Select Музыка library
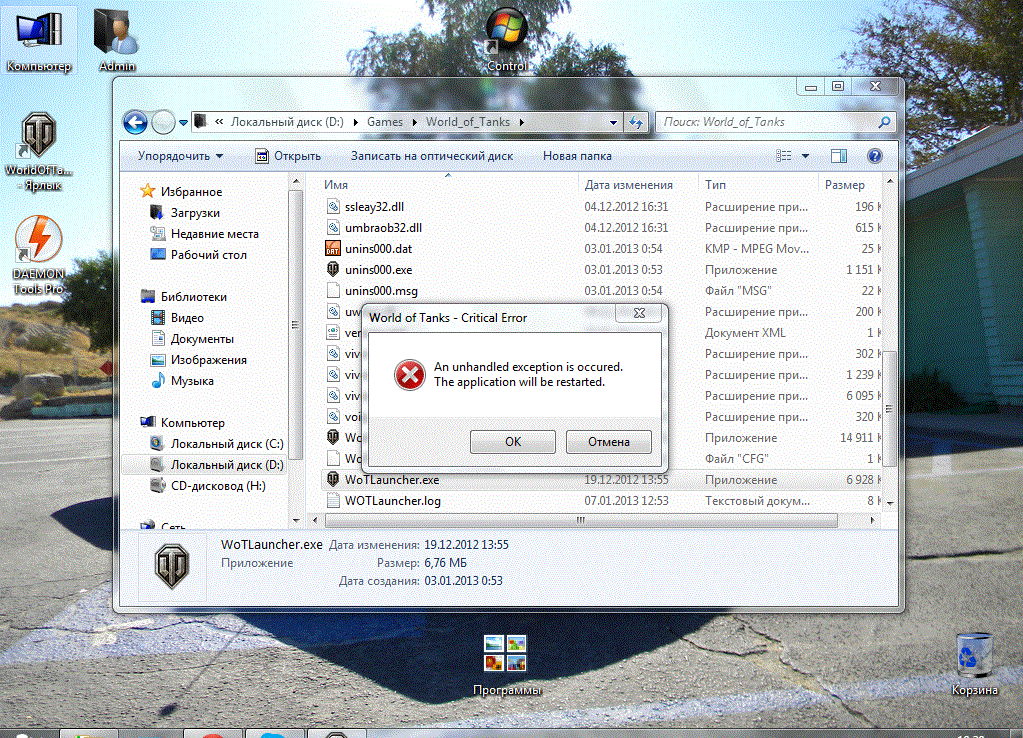The height and width of the screenshot is (738, 1023). (x=182, y=380)
